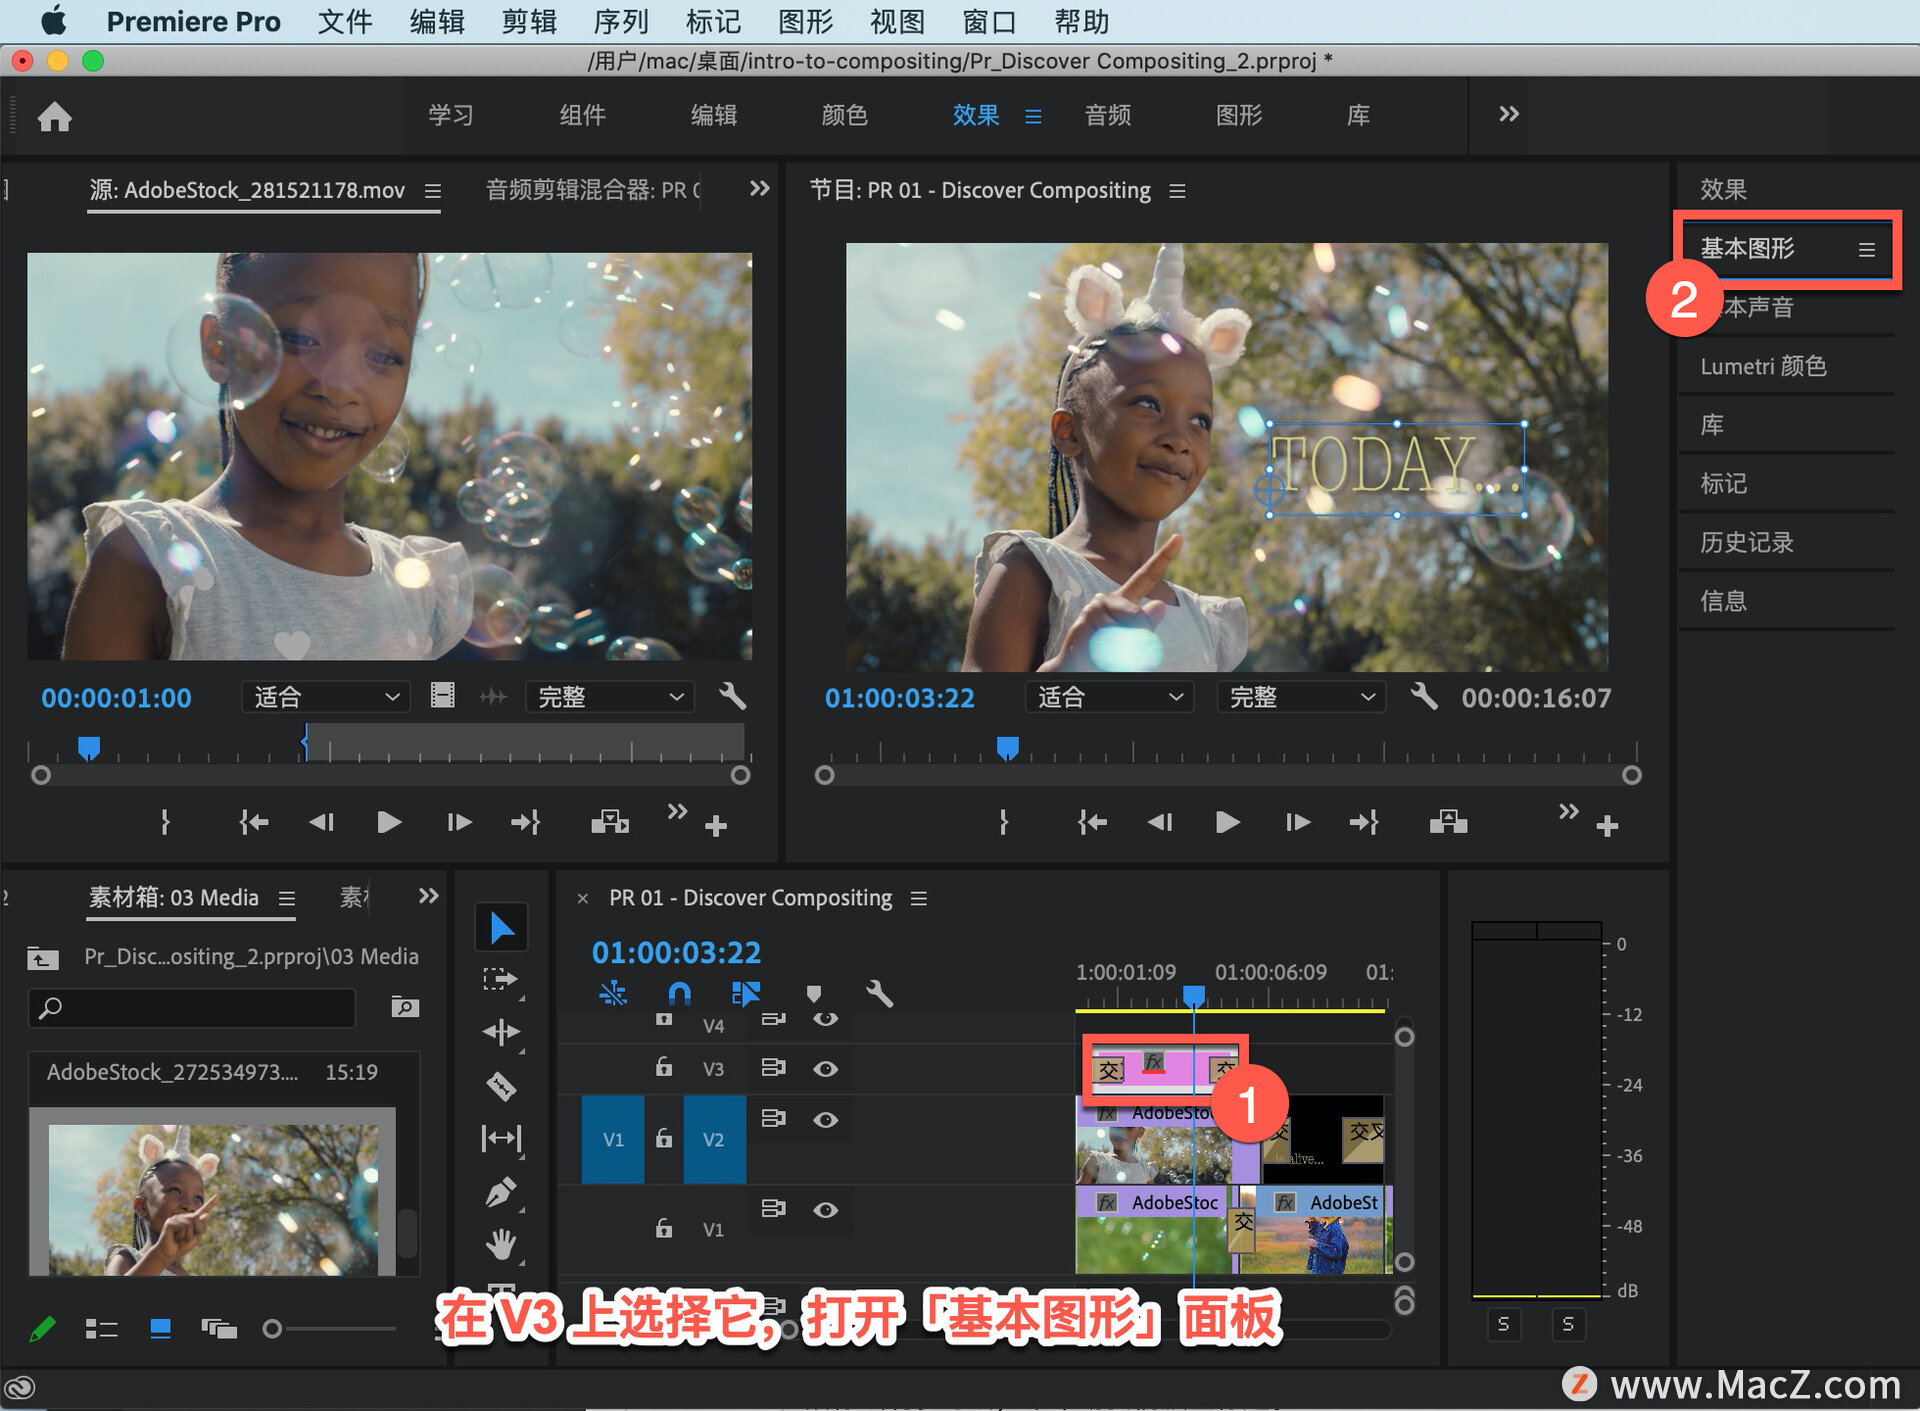
Task: Open Source monitor button editor plus
Action: point(716,826)
